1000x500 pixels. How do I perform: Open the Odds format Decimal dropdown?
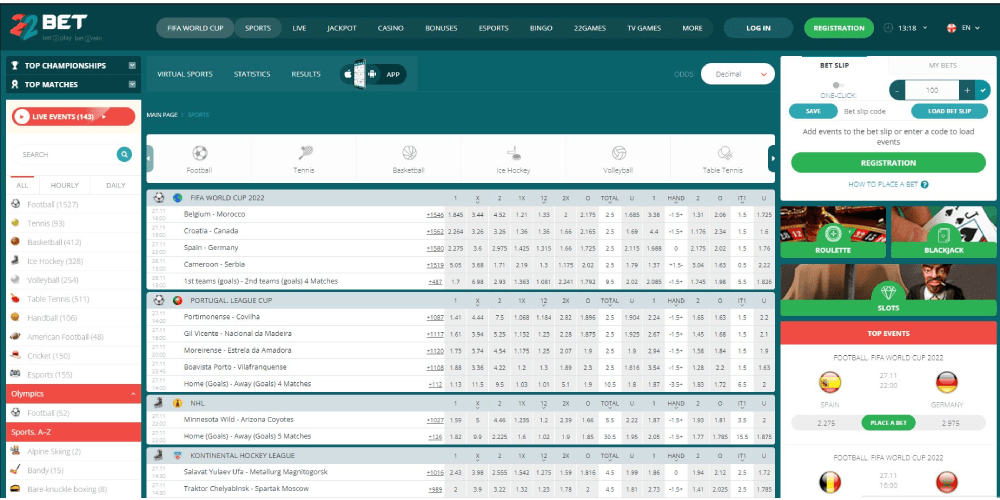click(738, 74)
